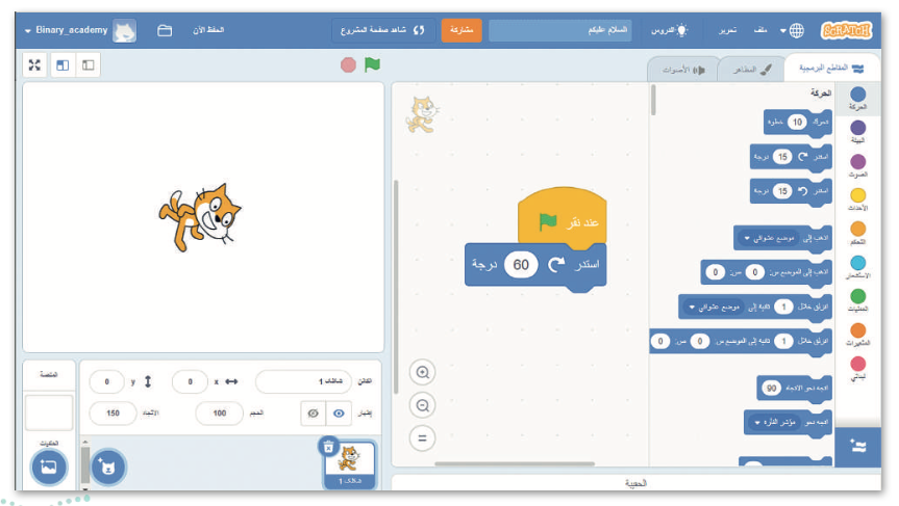Click the turn counterclockwise 15 degrees palette block
899x506 pixels.
[x=791, y=191]
